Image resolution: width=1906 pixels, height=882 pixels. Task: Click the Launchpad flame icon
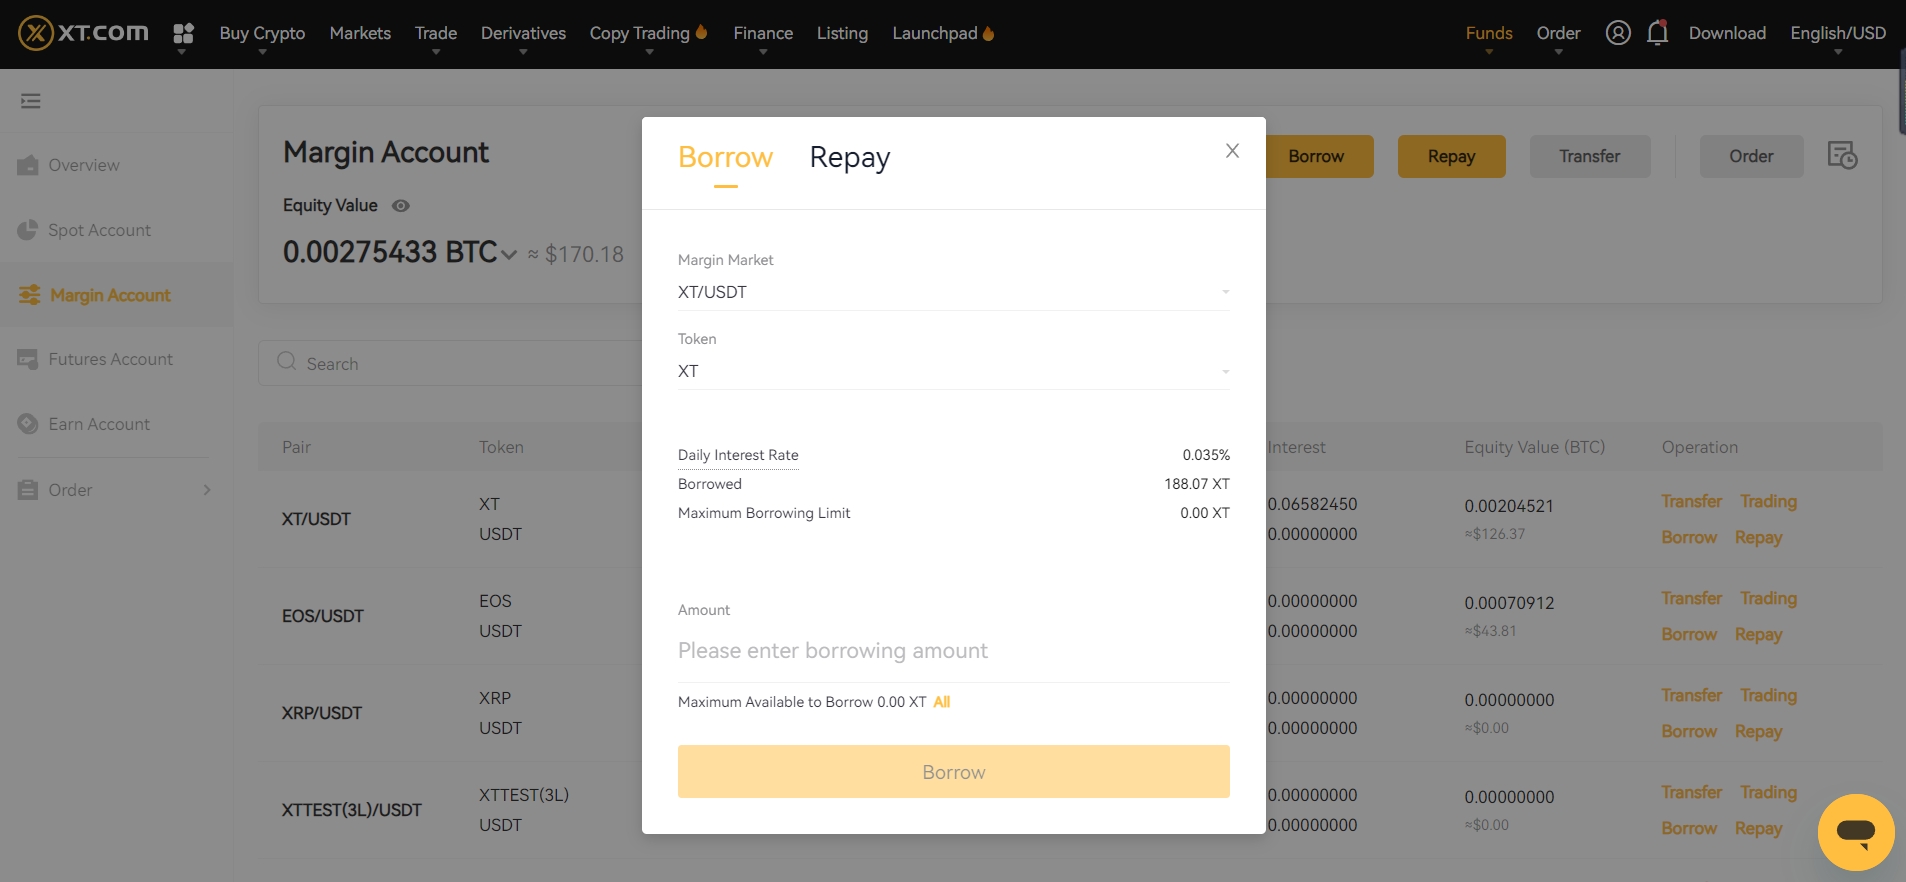tap(989, 33)
